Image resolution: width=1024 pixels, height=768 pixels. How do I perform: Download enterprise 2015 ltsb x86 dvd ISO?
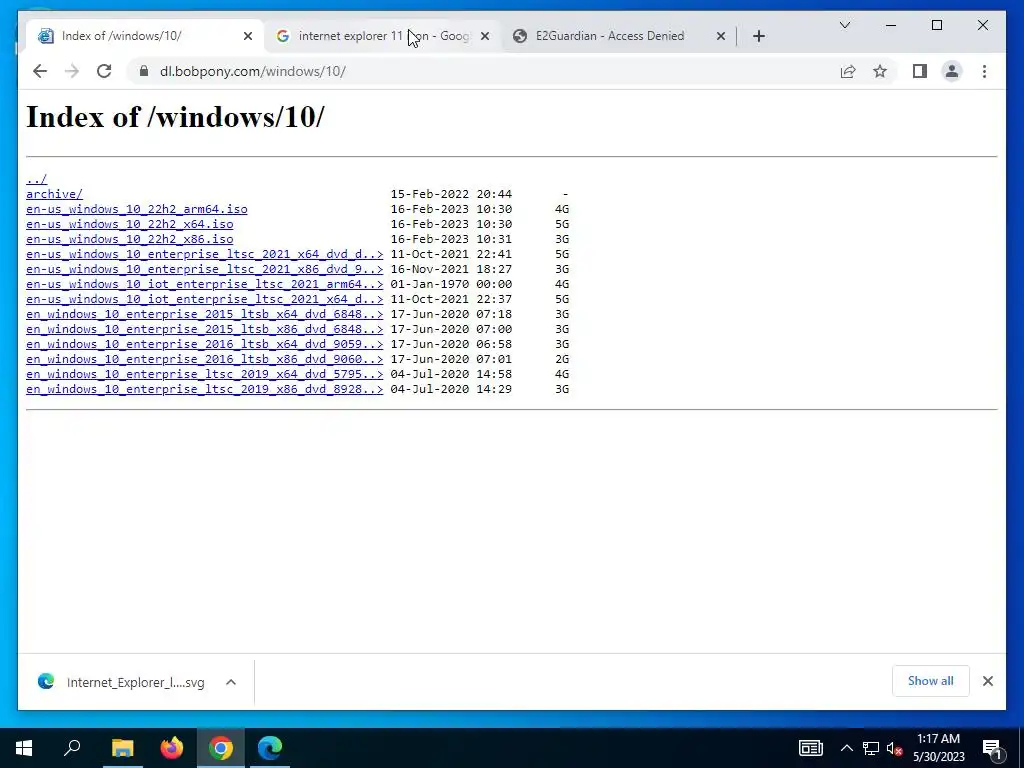[204, 329]
